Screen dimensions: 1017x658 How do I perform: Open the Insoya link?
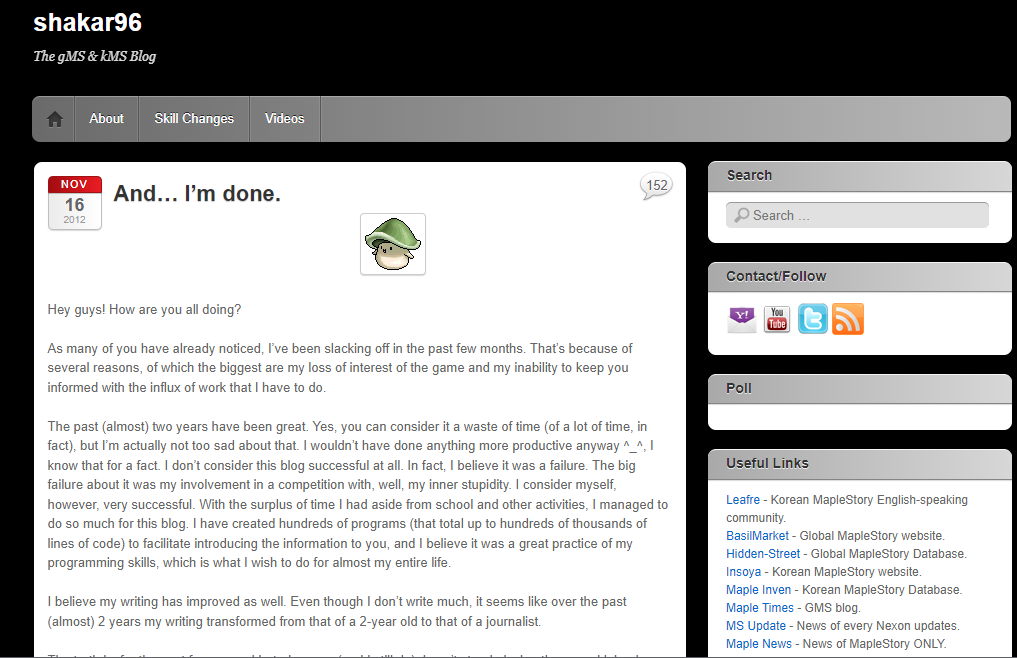(x=743, y=572)
